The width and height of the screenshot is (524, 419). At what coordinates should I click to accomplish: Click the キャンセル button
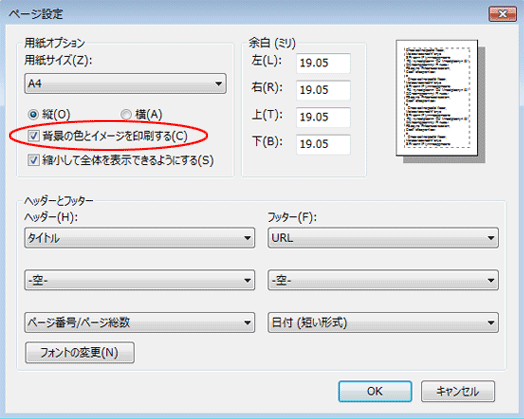click(458, 391)
